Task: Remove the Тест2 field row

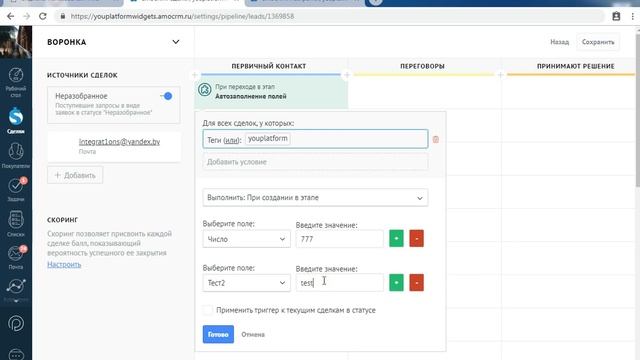Action: tap(416, 282)
